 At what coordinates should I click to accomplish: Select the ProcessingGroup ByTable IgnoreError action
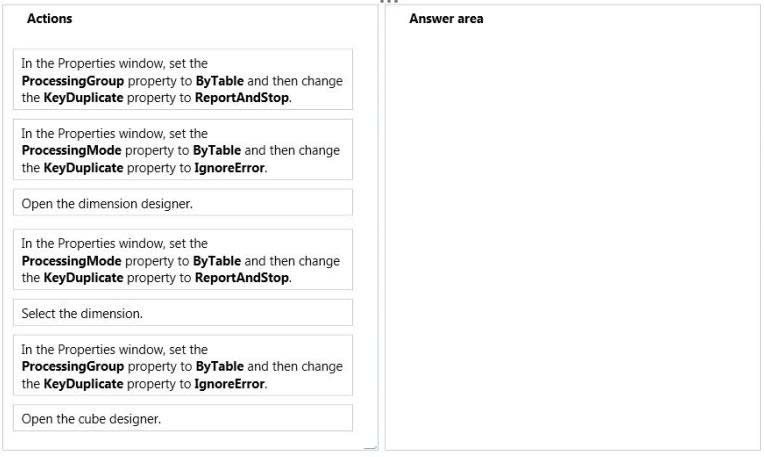184,366
